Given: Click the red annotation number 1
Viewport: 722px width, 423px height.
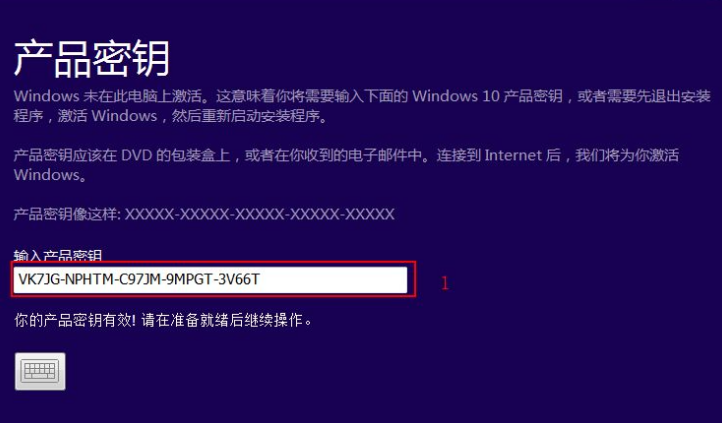Looking at the screenshot, I should pyautogui.click(x=444, y=283).
